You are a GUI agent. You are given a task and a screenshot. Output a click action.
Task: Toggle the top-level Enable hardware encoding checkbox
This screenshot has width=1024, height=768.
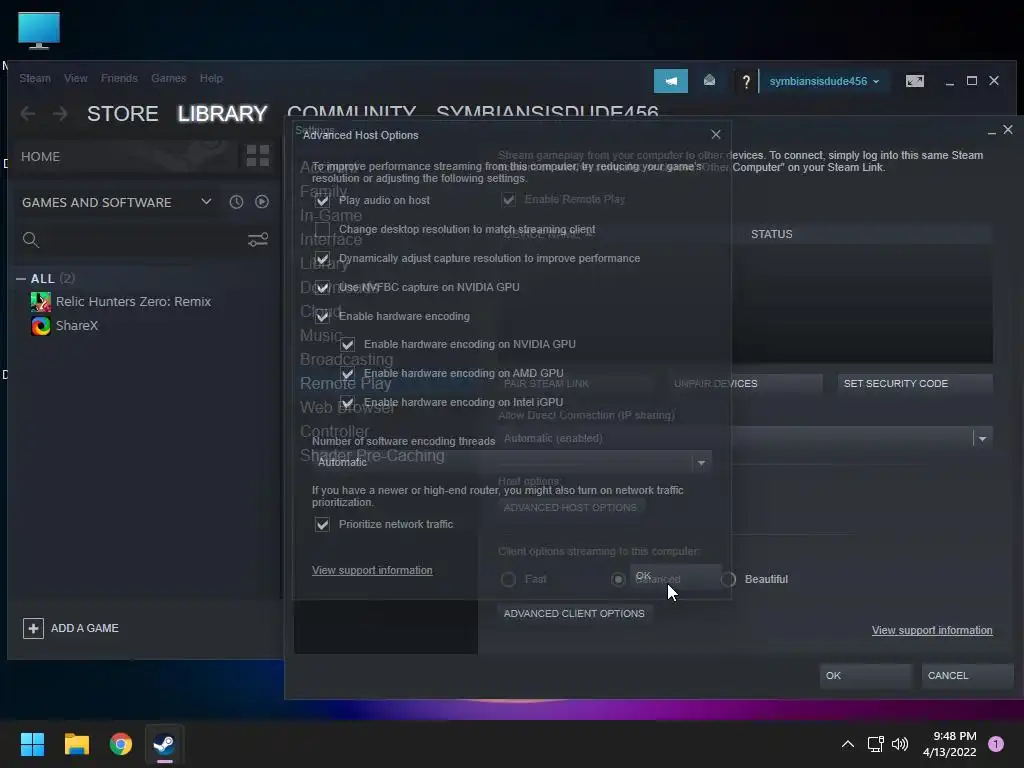(x=322, y=317)
